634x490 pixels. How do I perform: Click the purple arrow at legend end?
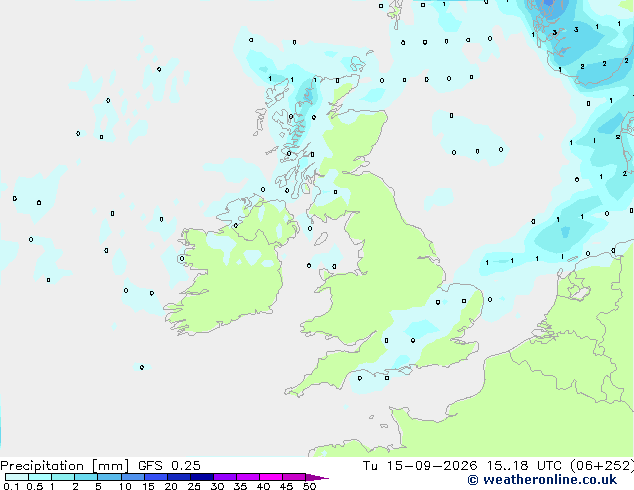[317, 477]
